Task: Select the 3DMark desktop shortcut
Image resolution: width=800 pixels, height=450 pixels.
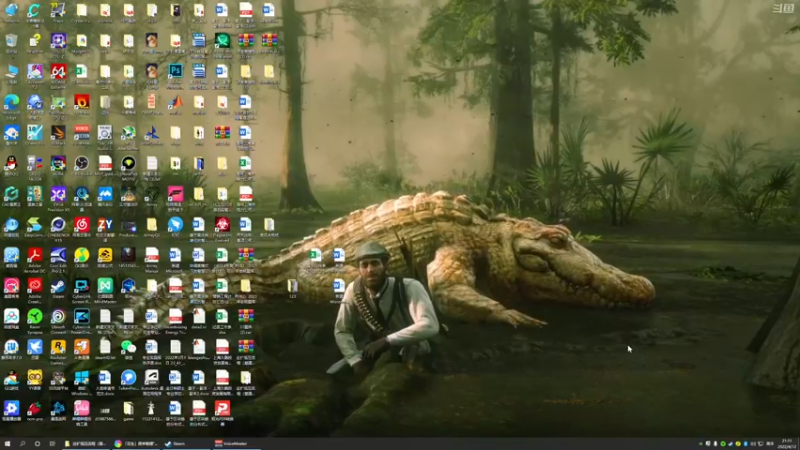Action: 58,136
